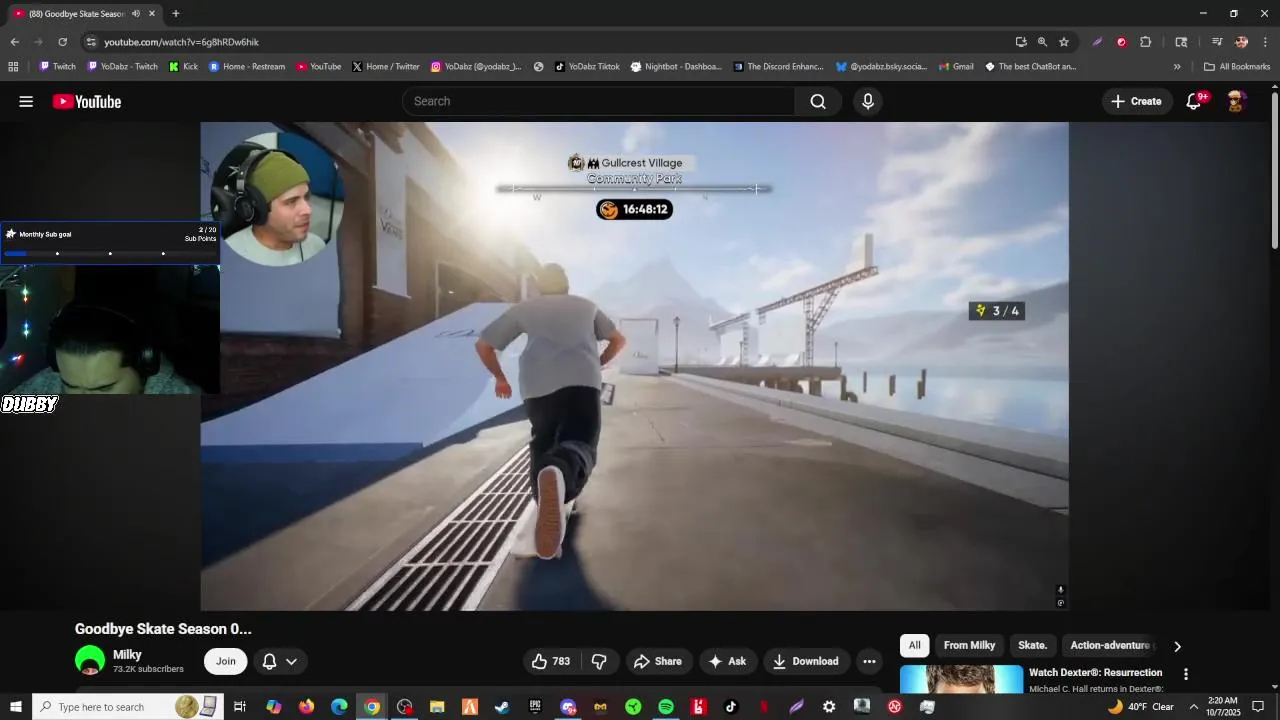The image size is (1280, 720).
Task: Open a new browser tab
Action: coord(176,14)
